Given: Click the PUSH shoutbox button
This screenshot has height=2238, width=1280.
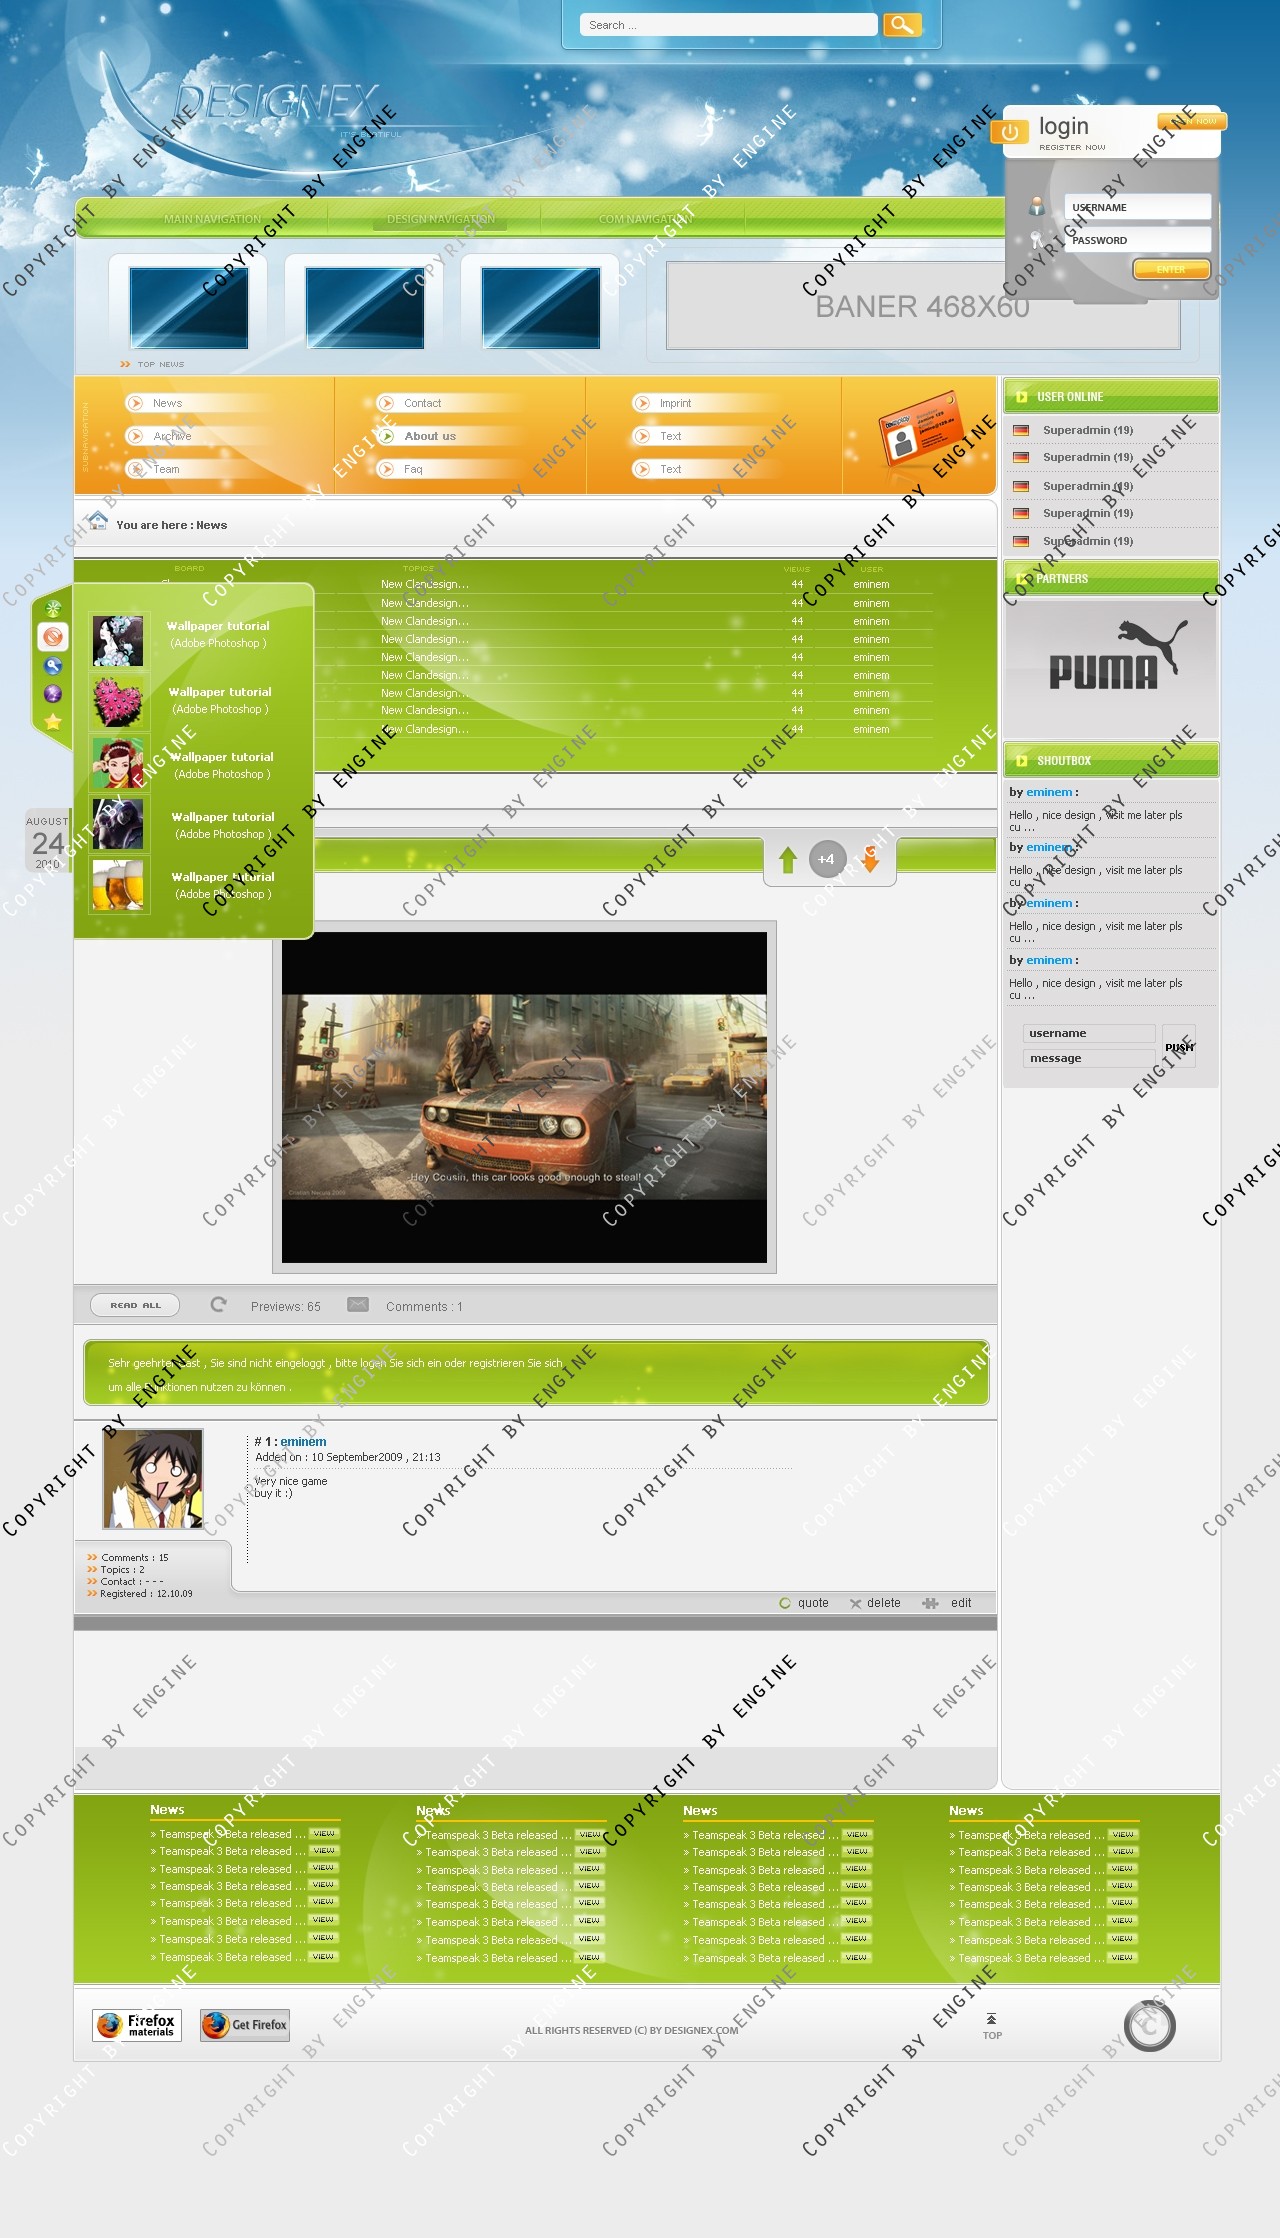Looking at the screenshot, I should pos(1179,1046).
